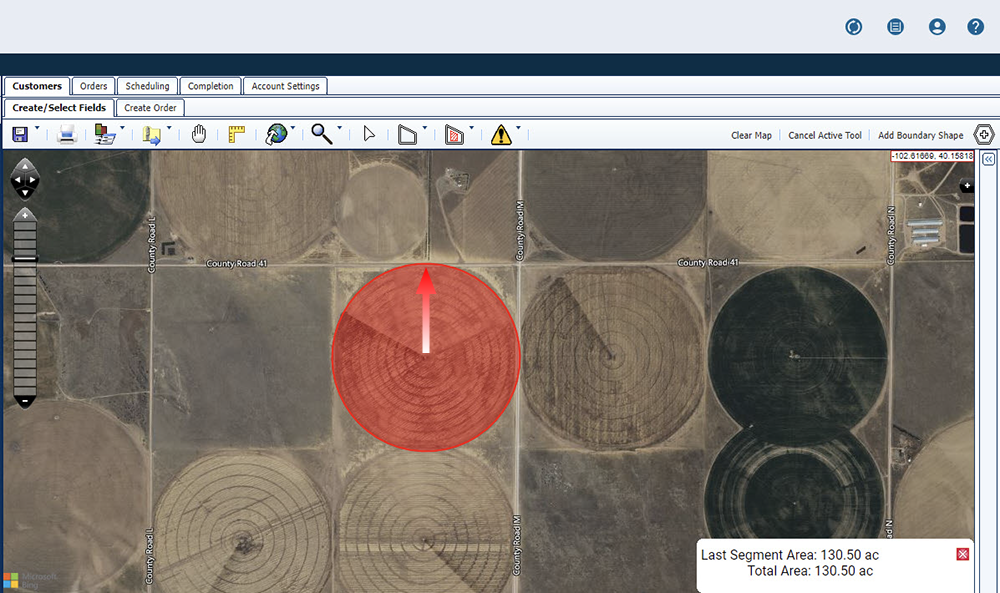Click the folder import icon
The height and width of the screenshot is (593, 1000).
152,135
